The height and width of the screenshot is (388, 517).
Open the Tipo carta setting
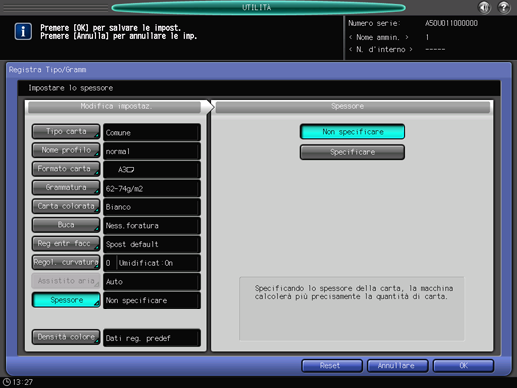tap(66, 131)
